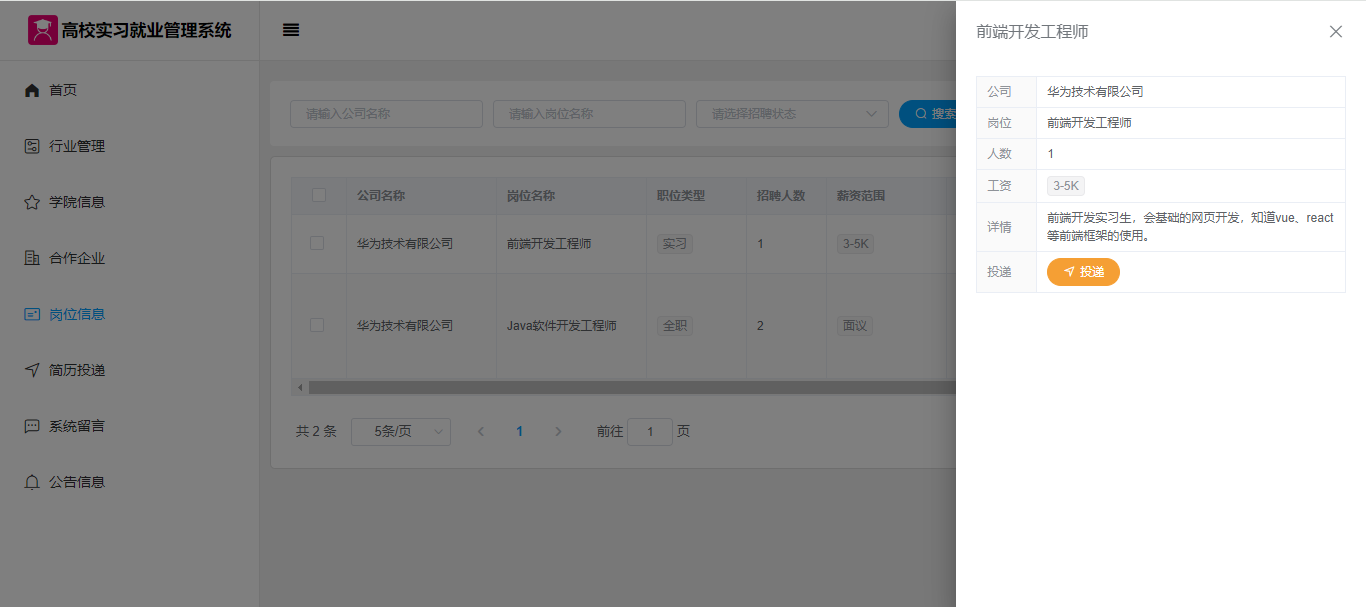This screenshot has height=607, width=1366.
Task: Click the blue 搜索 button
Action: [928, 114]
